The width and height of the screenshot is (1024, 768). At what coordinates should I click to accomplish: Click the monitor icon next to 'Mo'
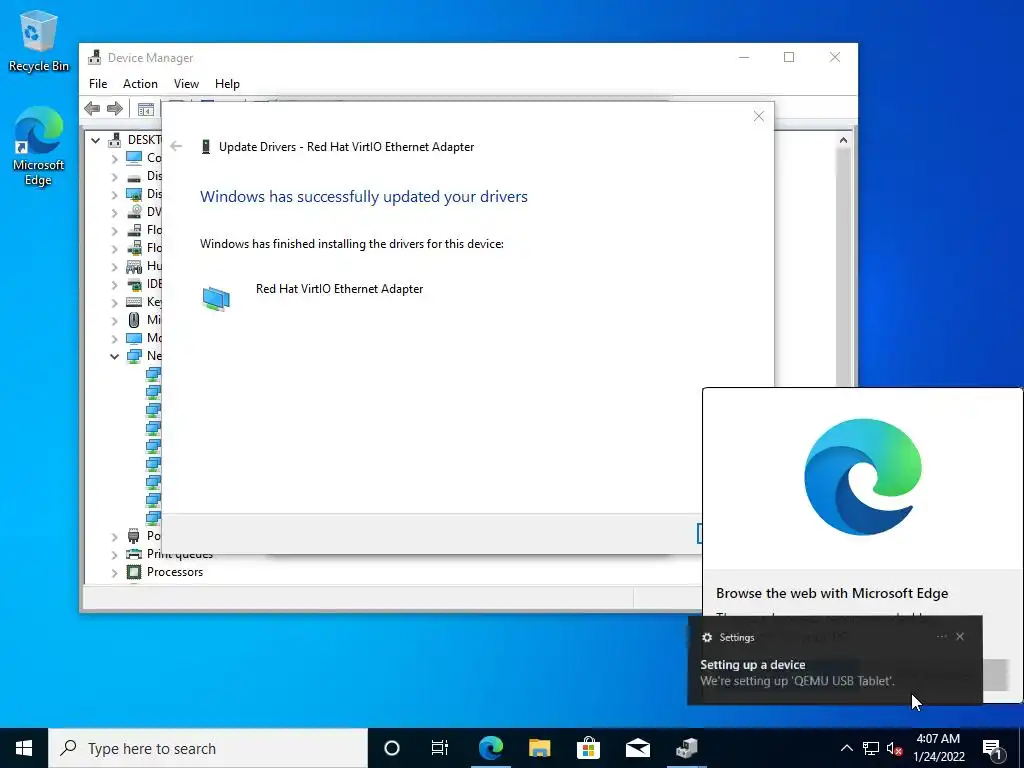click(134, 338)
